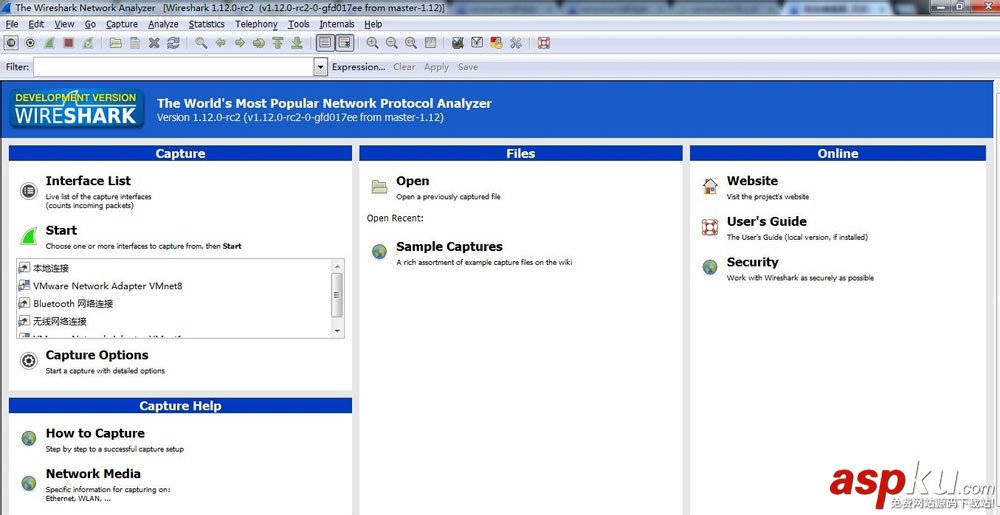Go back in packet history arrow
Image resolution: width=1000 pixels, height=515 pixels.
[x=220, y=43]
